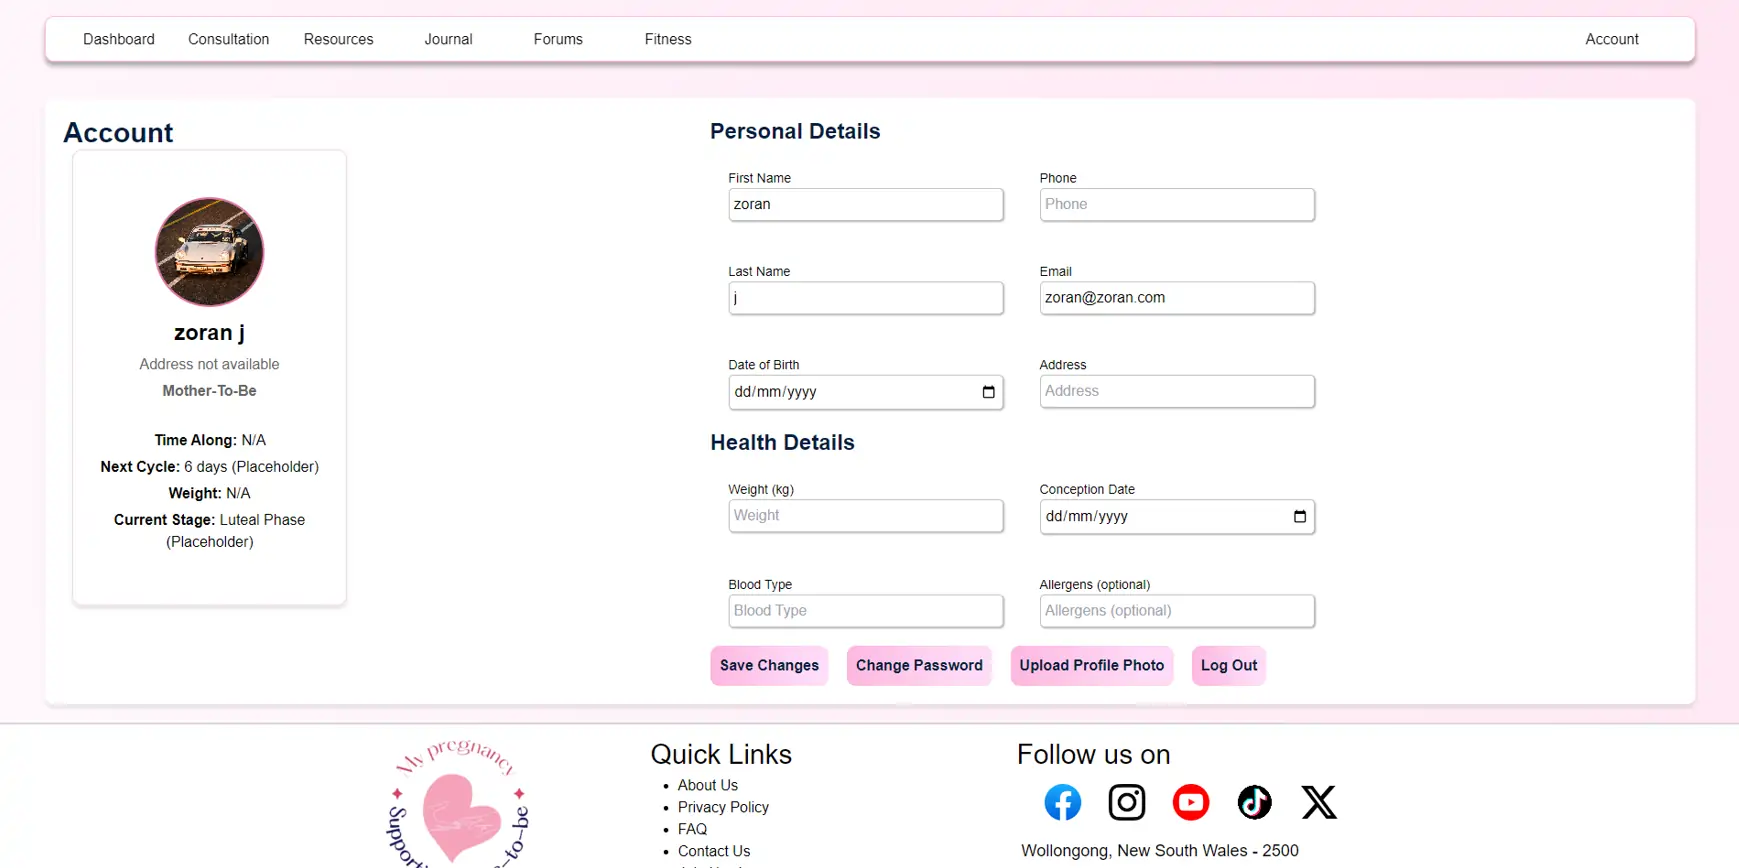The image size is (1739, 868).
Task: Log out using the Log Out button
Action: (x=1228, y=666)
